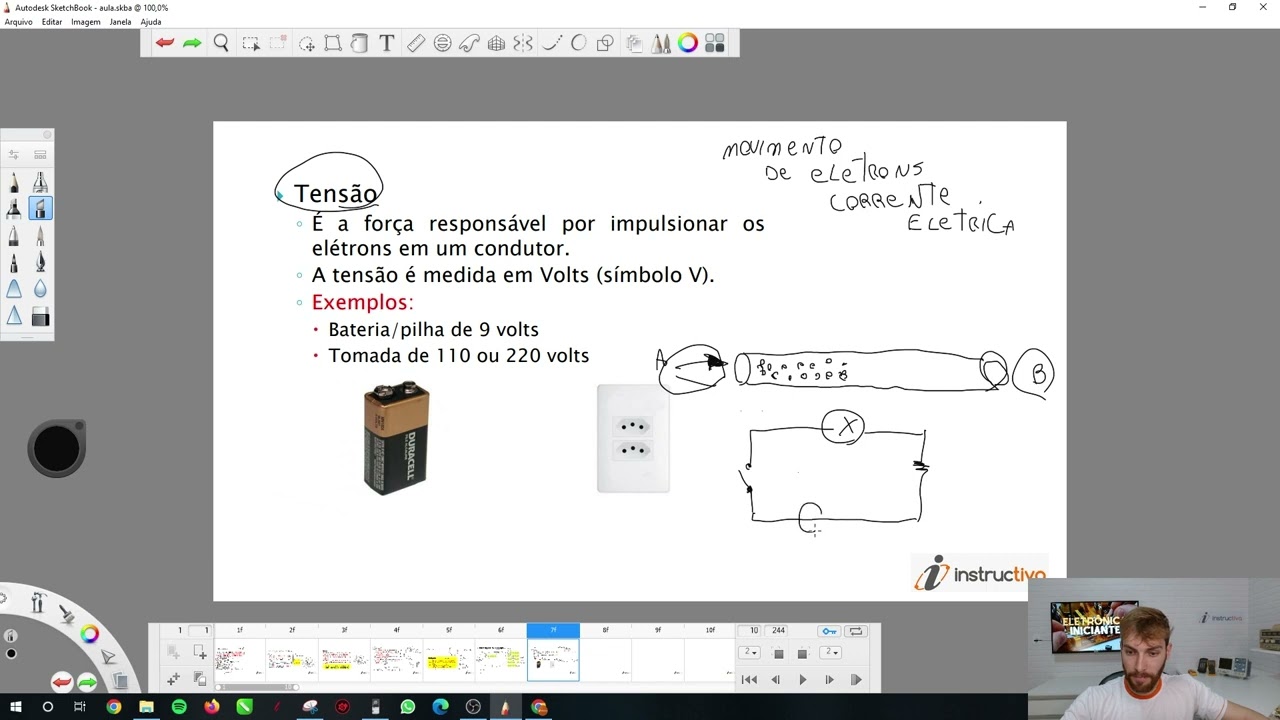Click the lagoon undo arrow
This screenshot has width=1280, height=720.
click(62, 683)
